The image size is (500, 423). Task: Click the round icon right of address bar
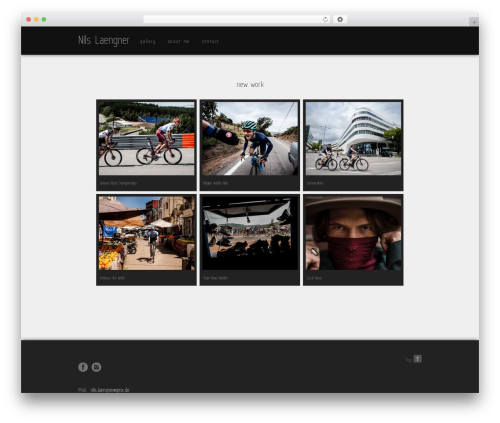pos(340,19)
